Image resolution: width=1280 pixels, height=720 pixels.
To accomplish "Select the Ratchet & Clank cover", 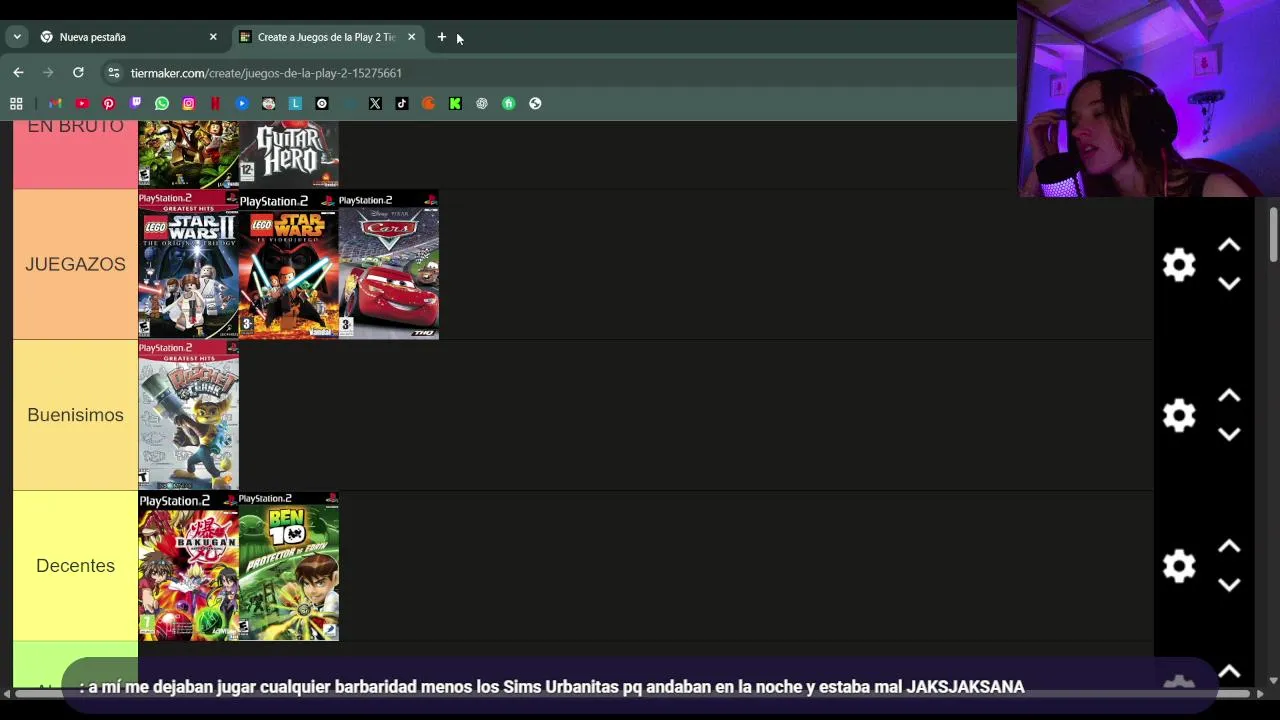I will (188, 415).
